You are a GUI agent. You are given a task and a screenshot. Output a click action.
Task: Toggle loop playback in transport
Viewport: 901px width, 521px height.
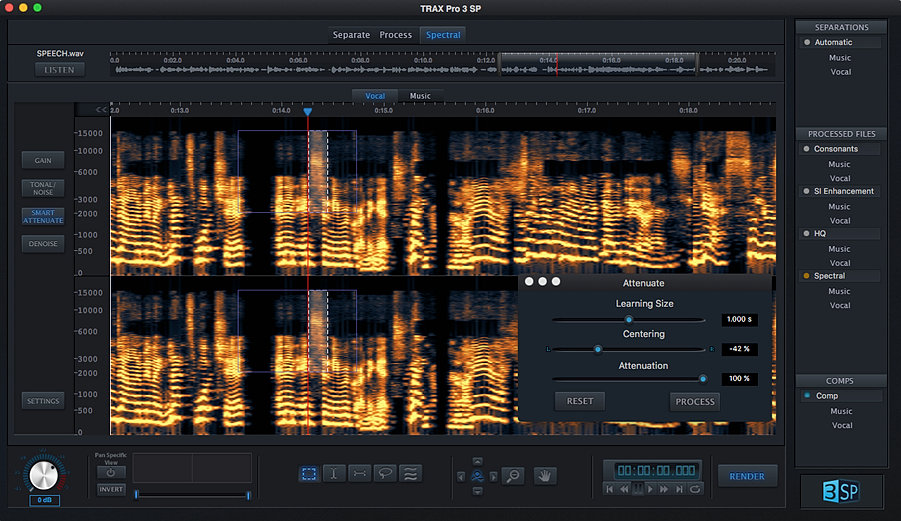coord(695,489)
